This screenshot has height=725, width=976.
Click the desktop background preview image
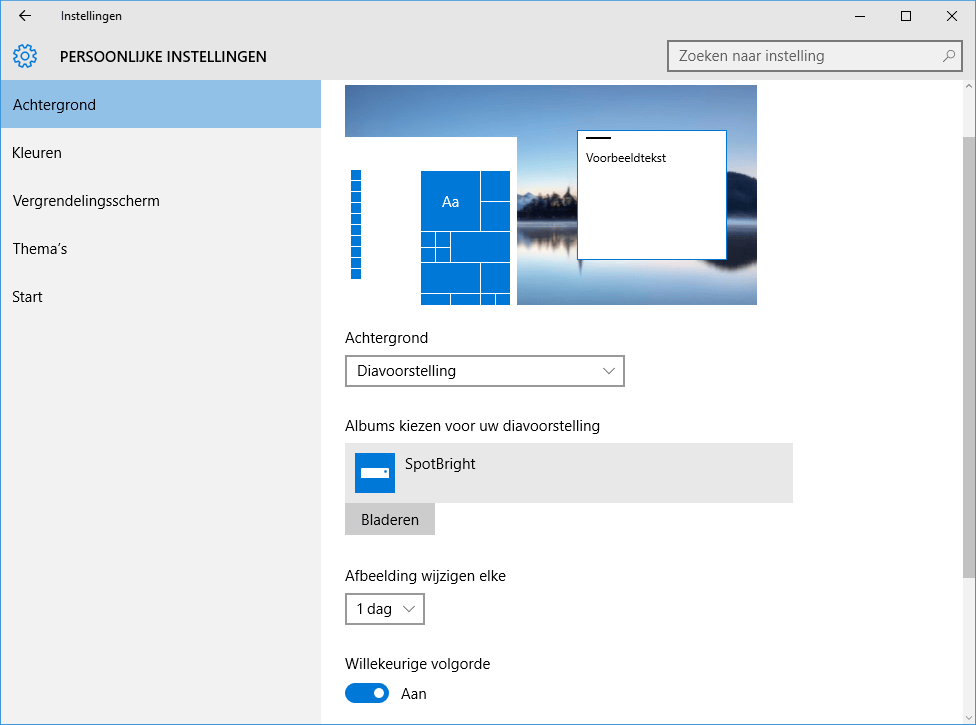pos(551,195)
